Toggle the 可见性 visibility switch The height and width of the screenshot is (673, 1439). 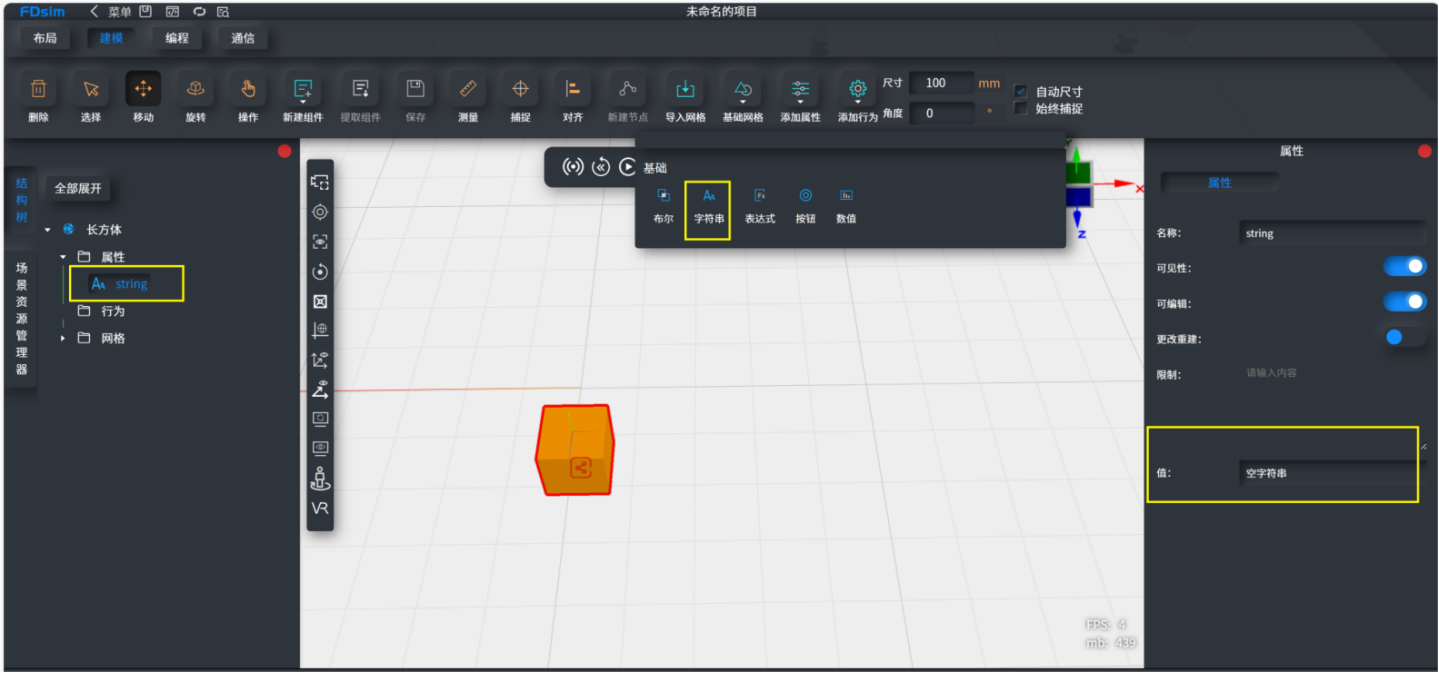(1405, 266)
